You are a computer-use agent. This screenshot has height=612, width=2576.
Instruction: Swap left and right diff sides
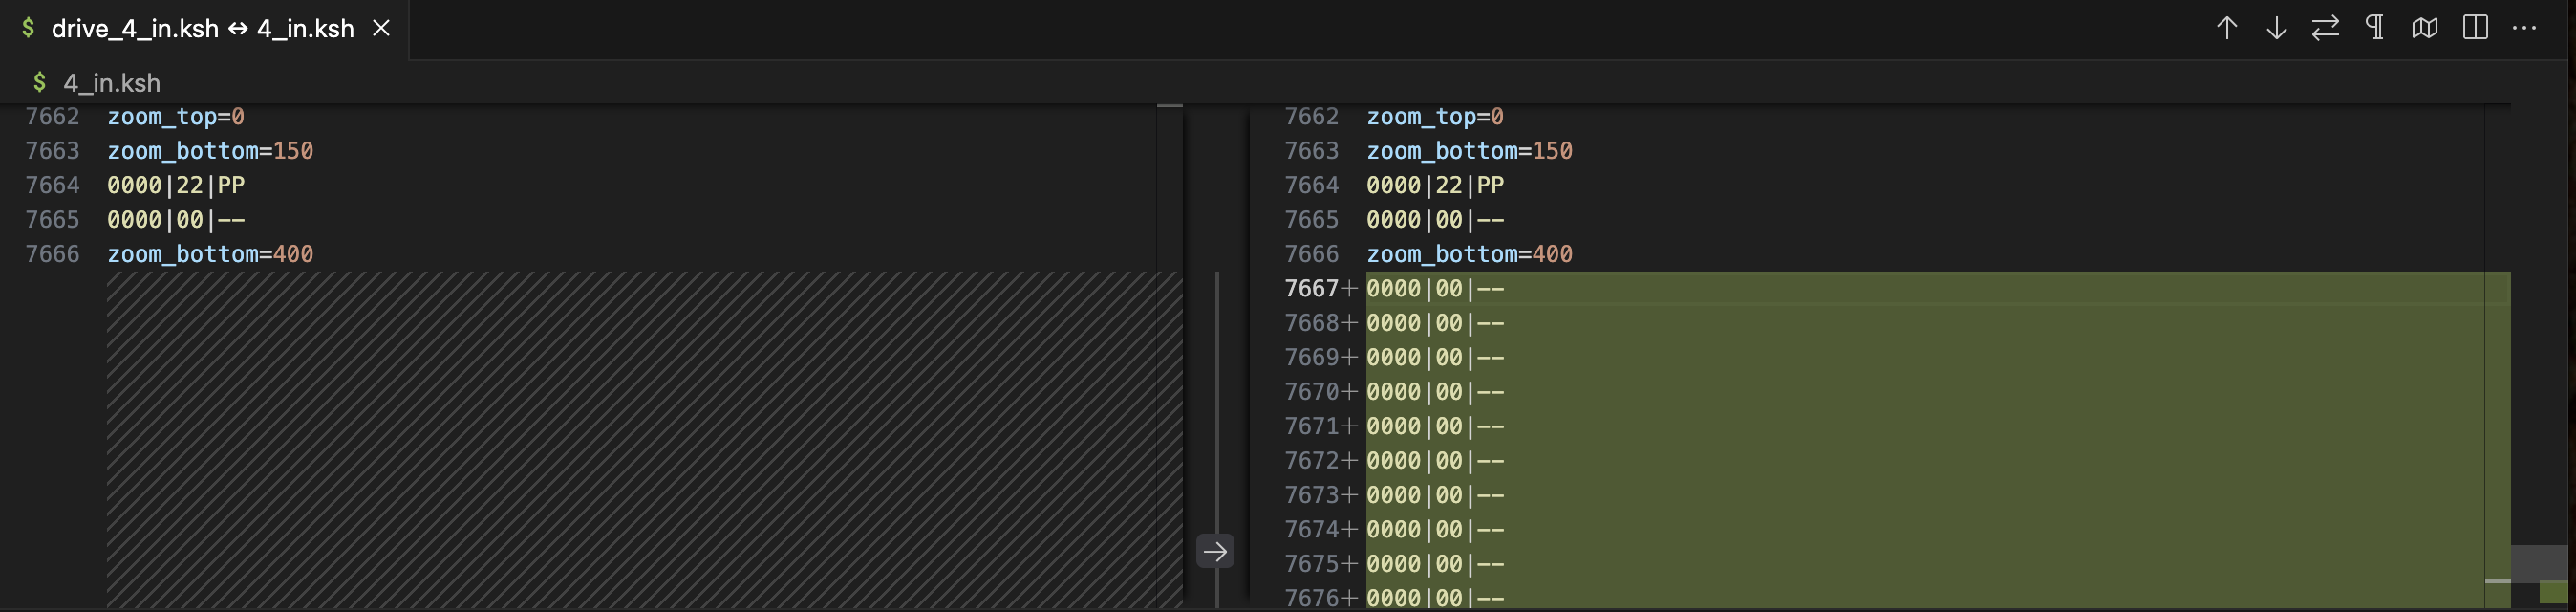click(2325, 28)
